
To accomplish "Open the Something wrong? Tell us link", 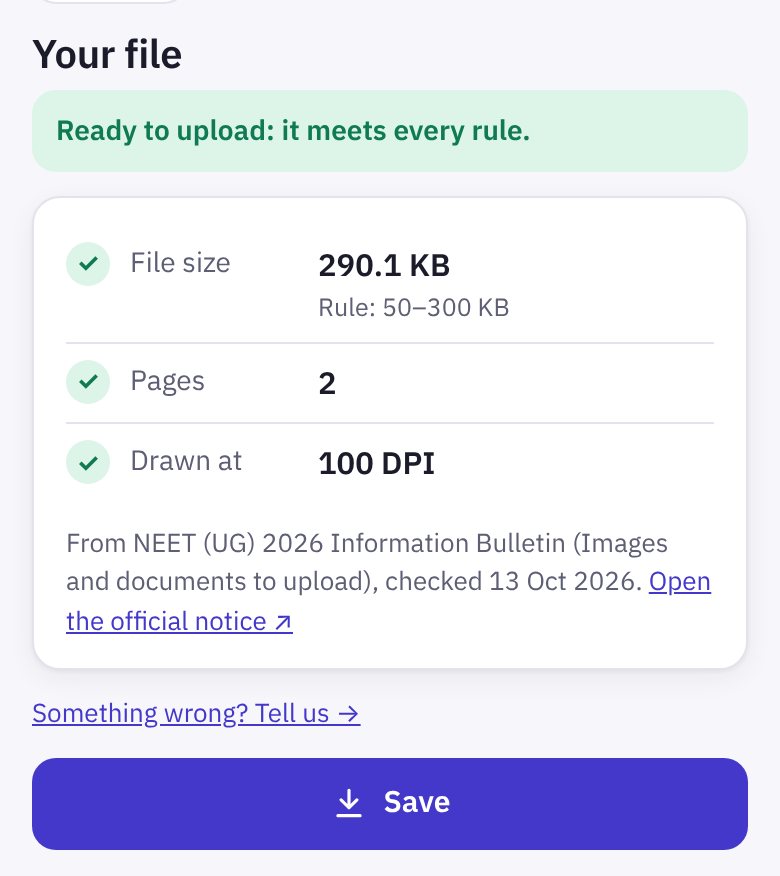I will 196,713.
